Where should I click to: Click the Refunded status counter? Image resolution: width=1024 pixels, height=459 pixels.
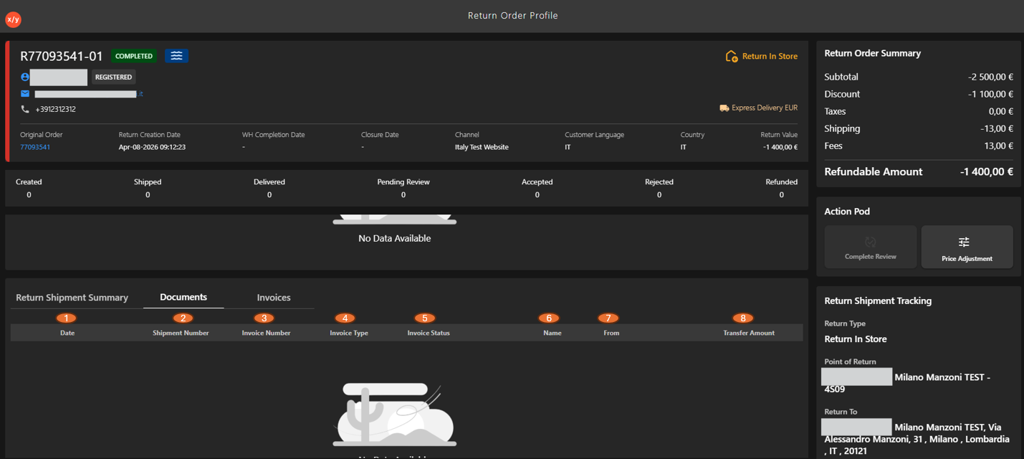click(x=781, y=188)
